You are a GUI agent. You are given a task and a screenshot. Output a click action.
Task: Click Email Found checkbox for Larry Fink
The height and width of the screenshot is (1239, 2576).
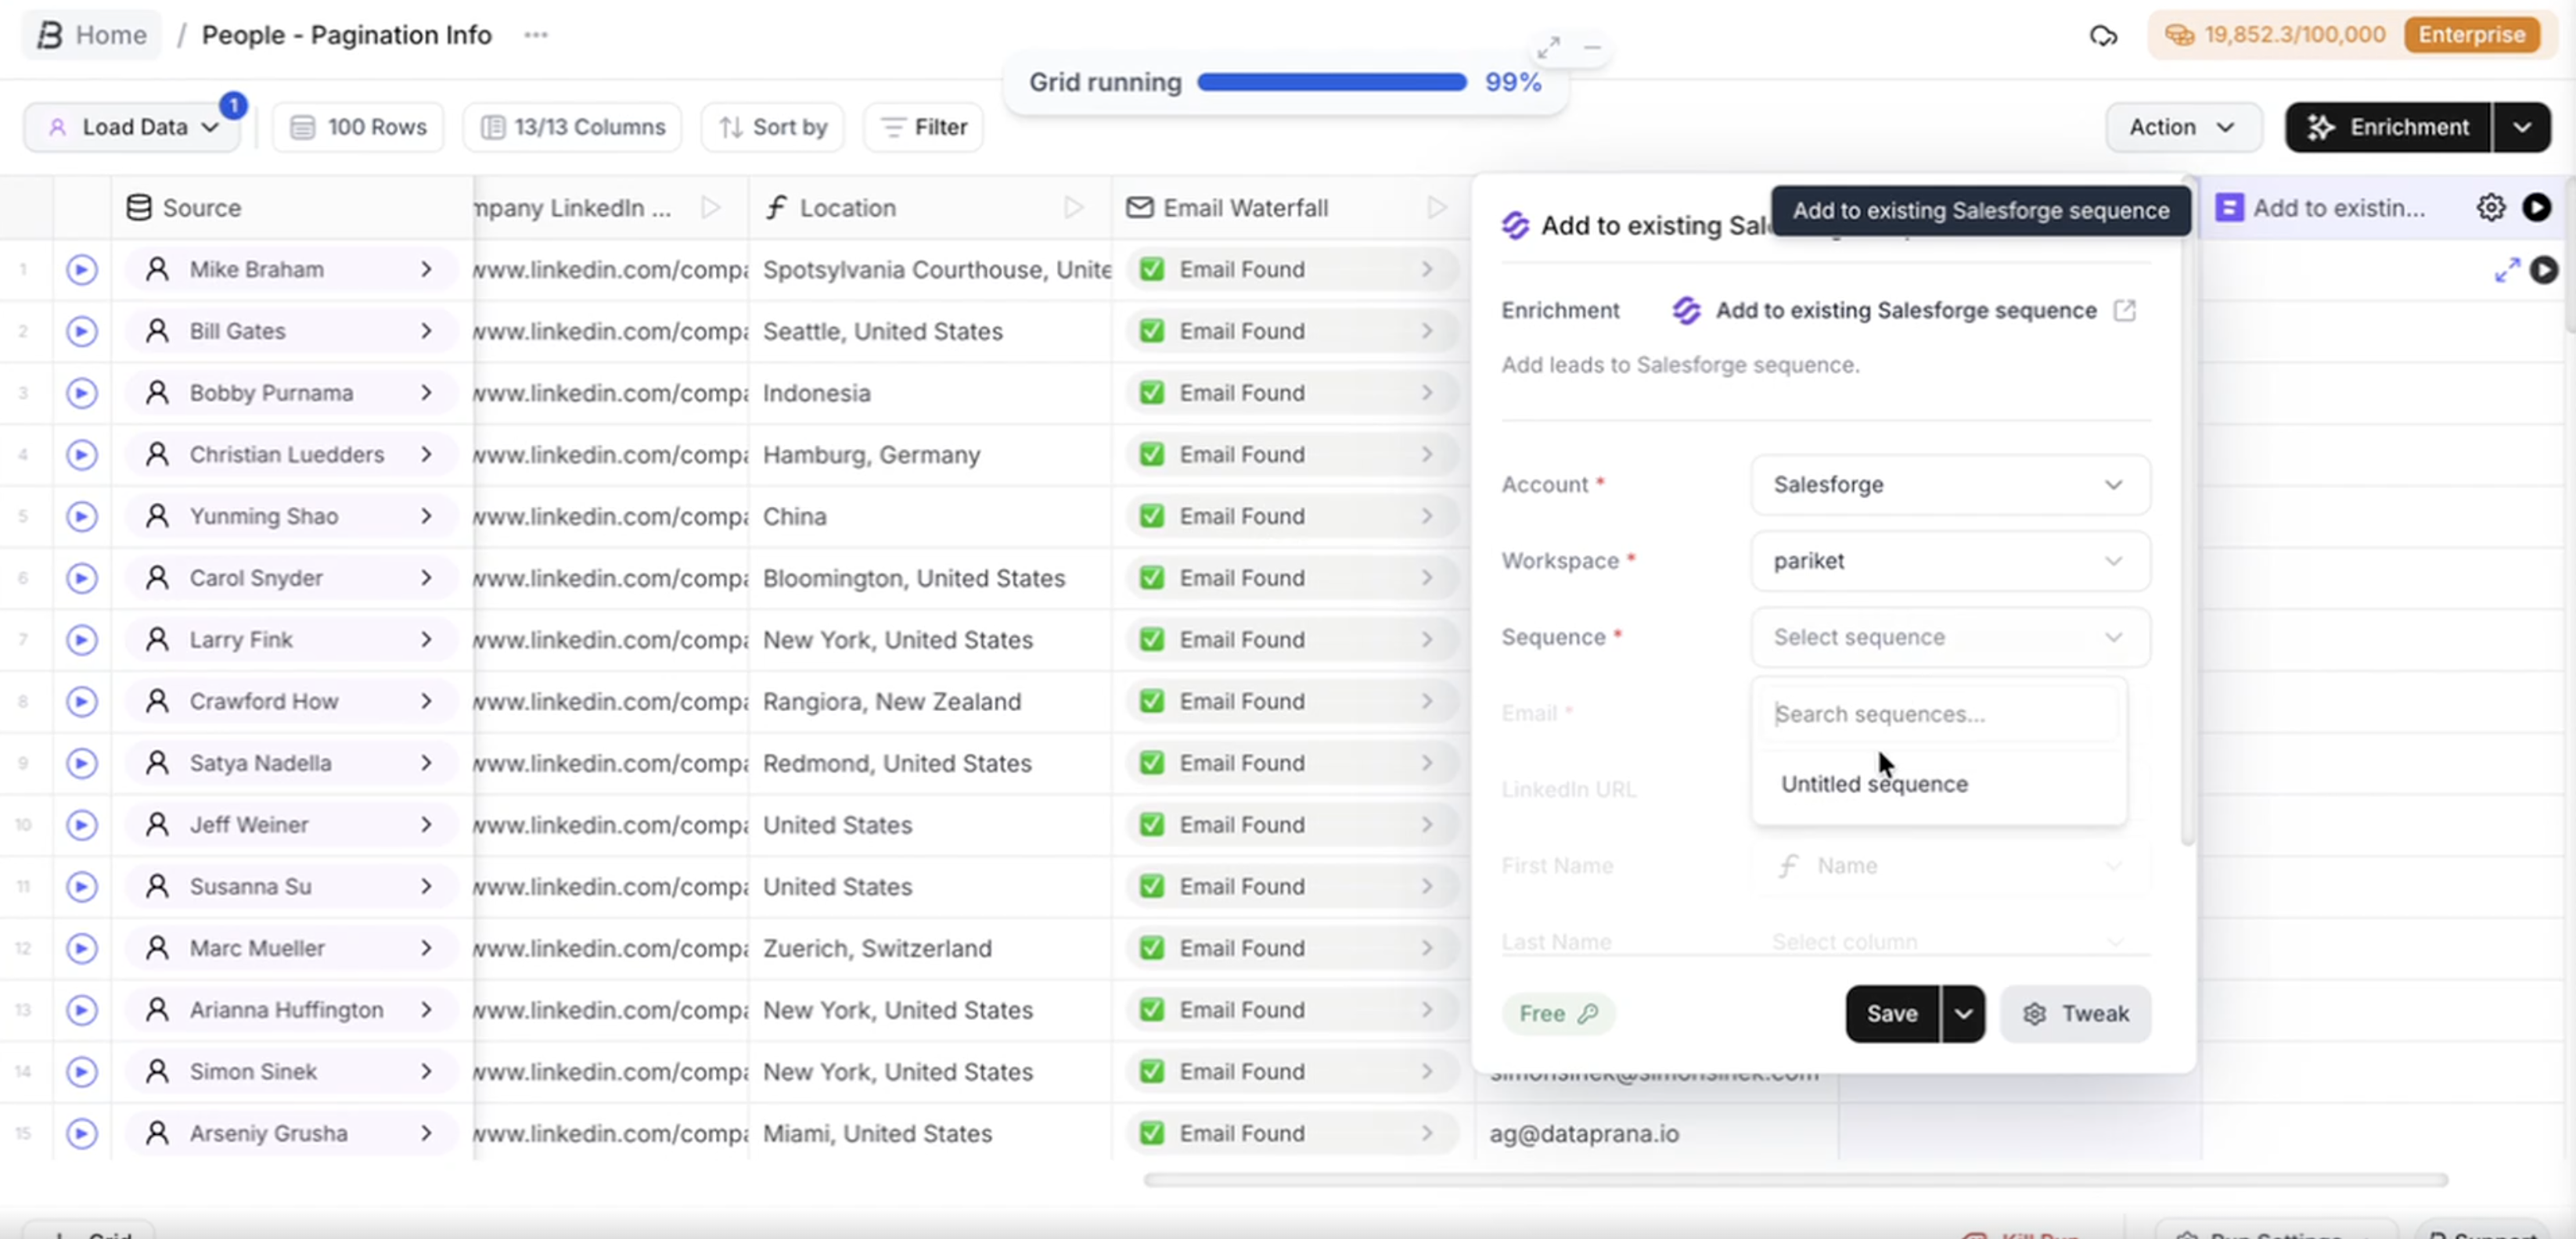click(1152, 640)
